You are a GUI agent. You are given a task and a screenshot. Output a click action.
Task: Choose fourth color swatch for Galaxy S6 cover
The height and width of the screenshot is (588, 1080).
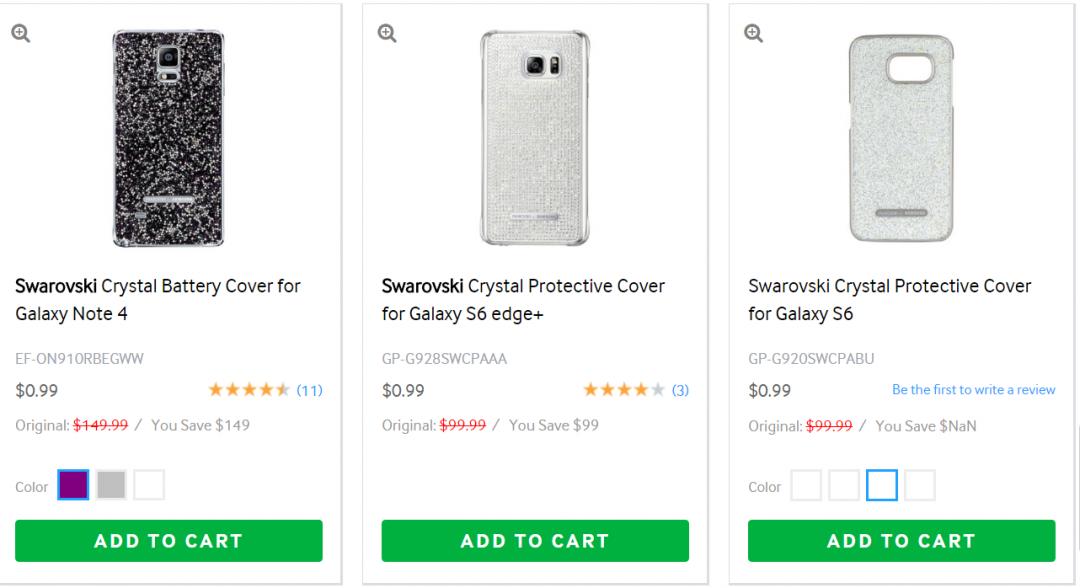pos(920,486)
